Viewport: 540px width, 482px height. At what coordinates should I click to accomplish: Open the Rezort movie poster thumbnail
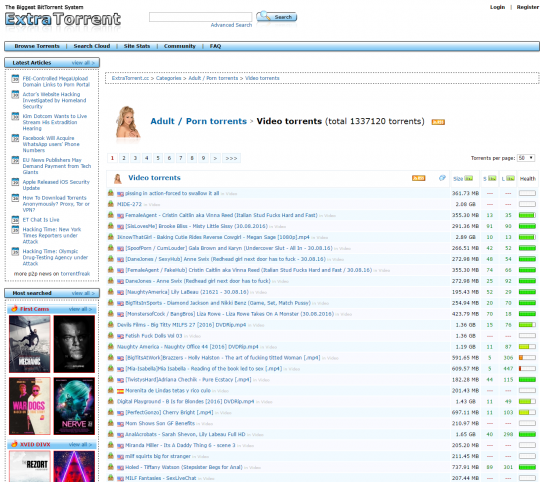30,467
